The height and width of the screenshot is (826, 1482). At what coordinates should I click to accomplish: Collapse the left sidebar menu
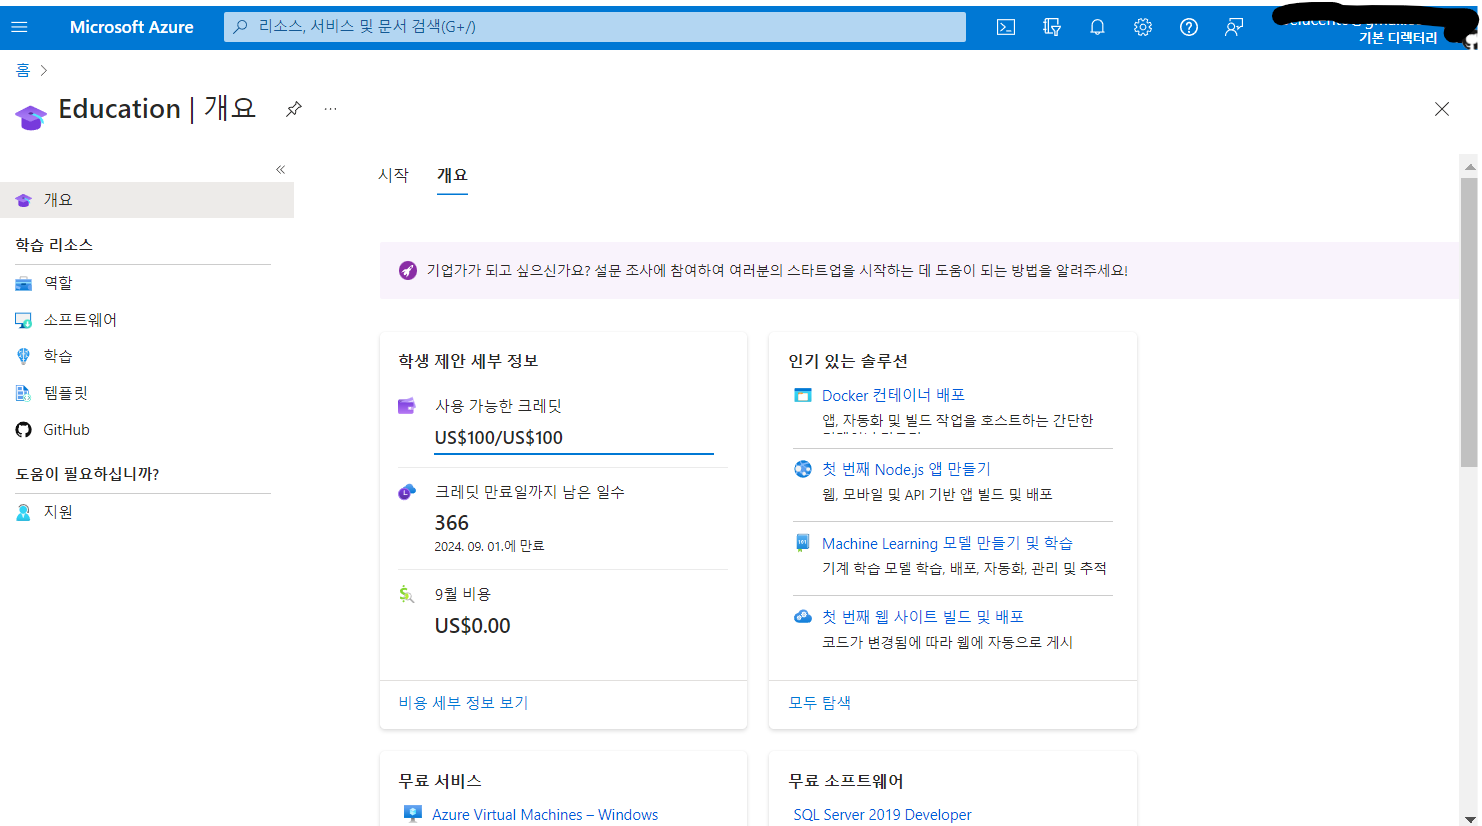pyautogui.click(x=281, y=170)
